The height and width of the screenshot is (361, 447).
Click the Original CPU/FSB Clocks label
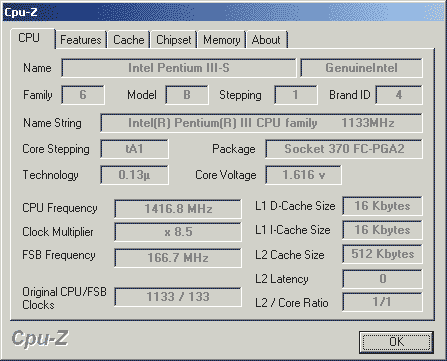point(64,298)
